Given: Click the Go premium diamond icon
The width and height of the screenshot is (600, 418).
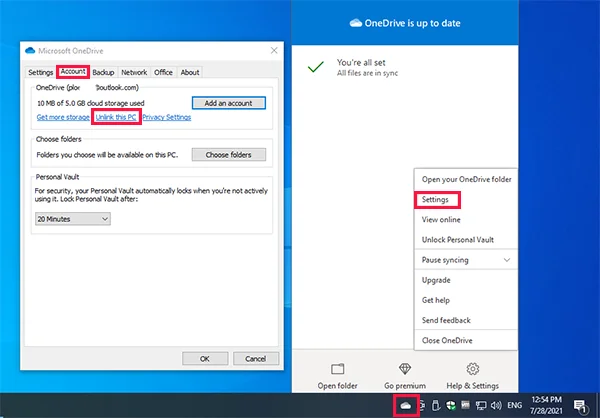Looking at the screenshot, I should coord(405,369).
